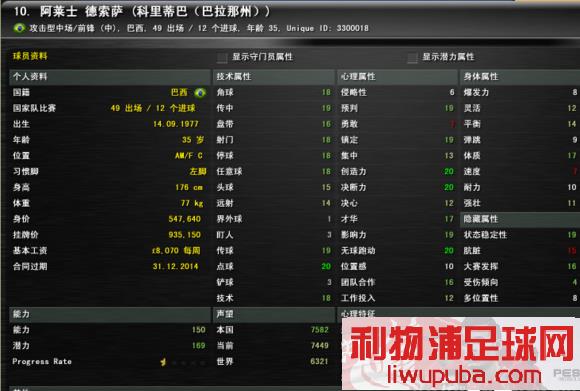This screenshot has width=580, height=391.
Task: Select the 心理属性 section header
Action: pos(398,77)
